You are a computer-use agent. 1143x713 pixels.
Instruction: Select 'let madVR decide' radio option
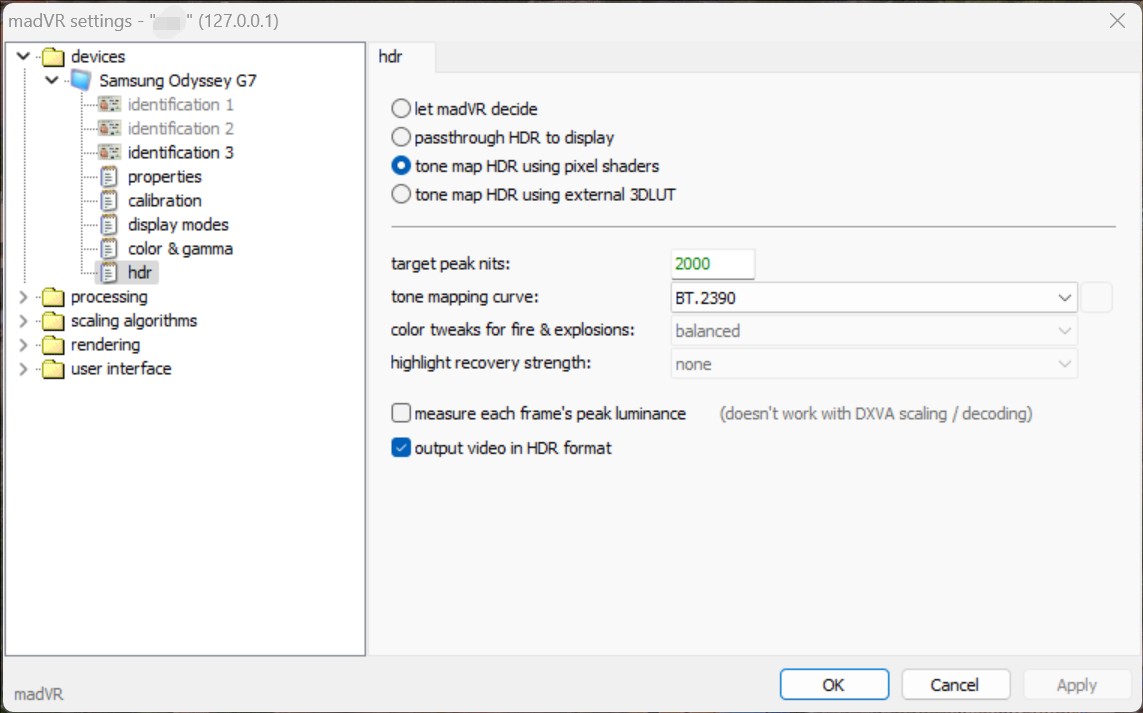coord(401,109)
